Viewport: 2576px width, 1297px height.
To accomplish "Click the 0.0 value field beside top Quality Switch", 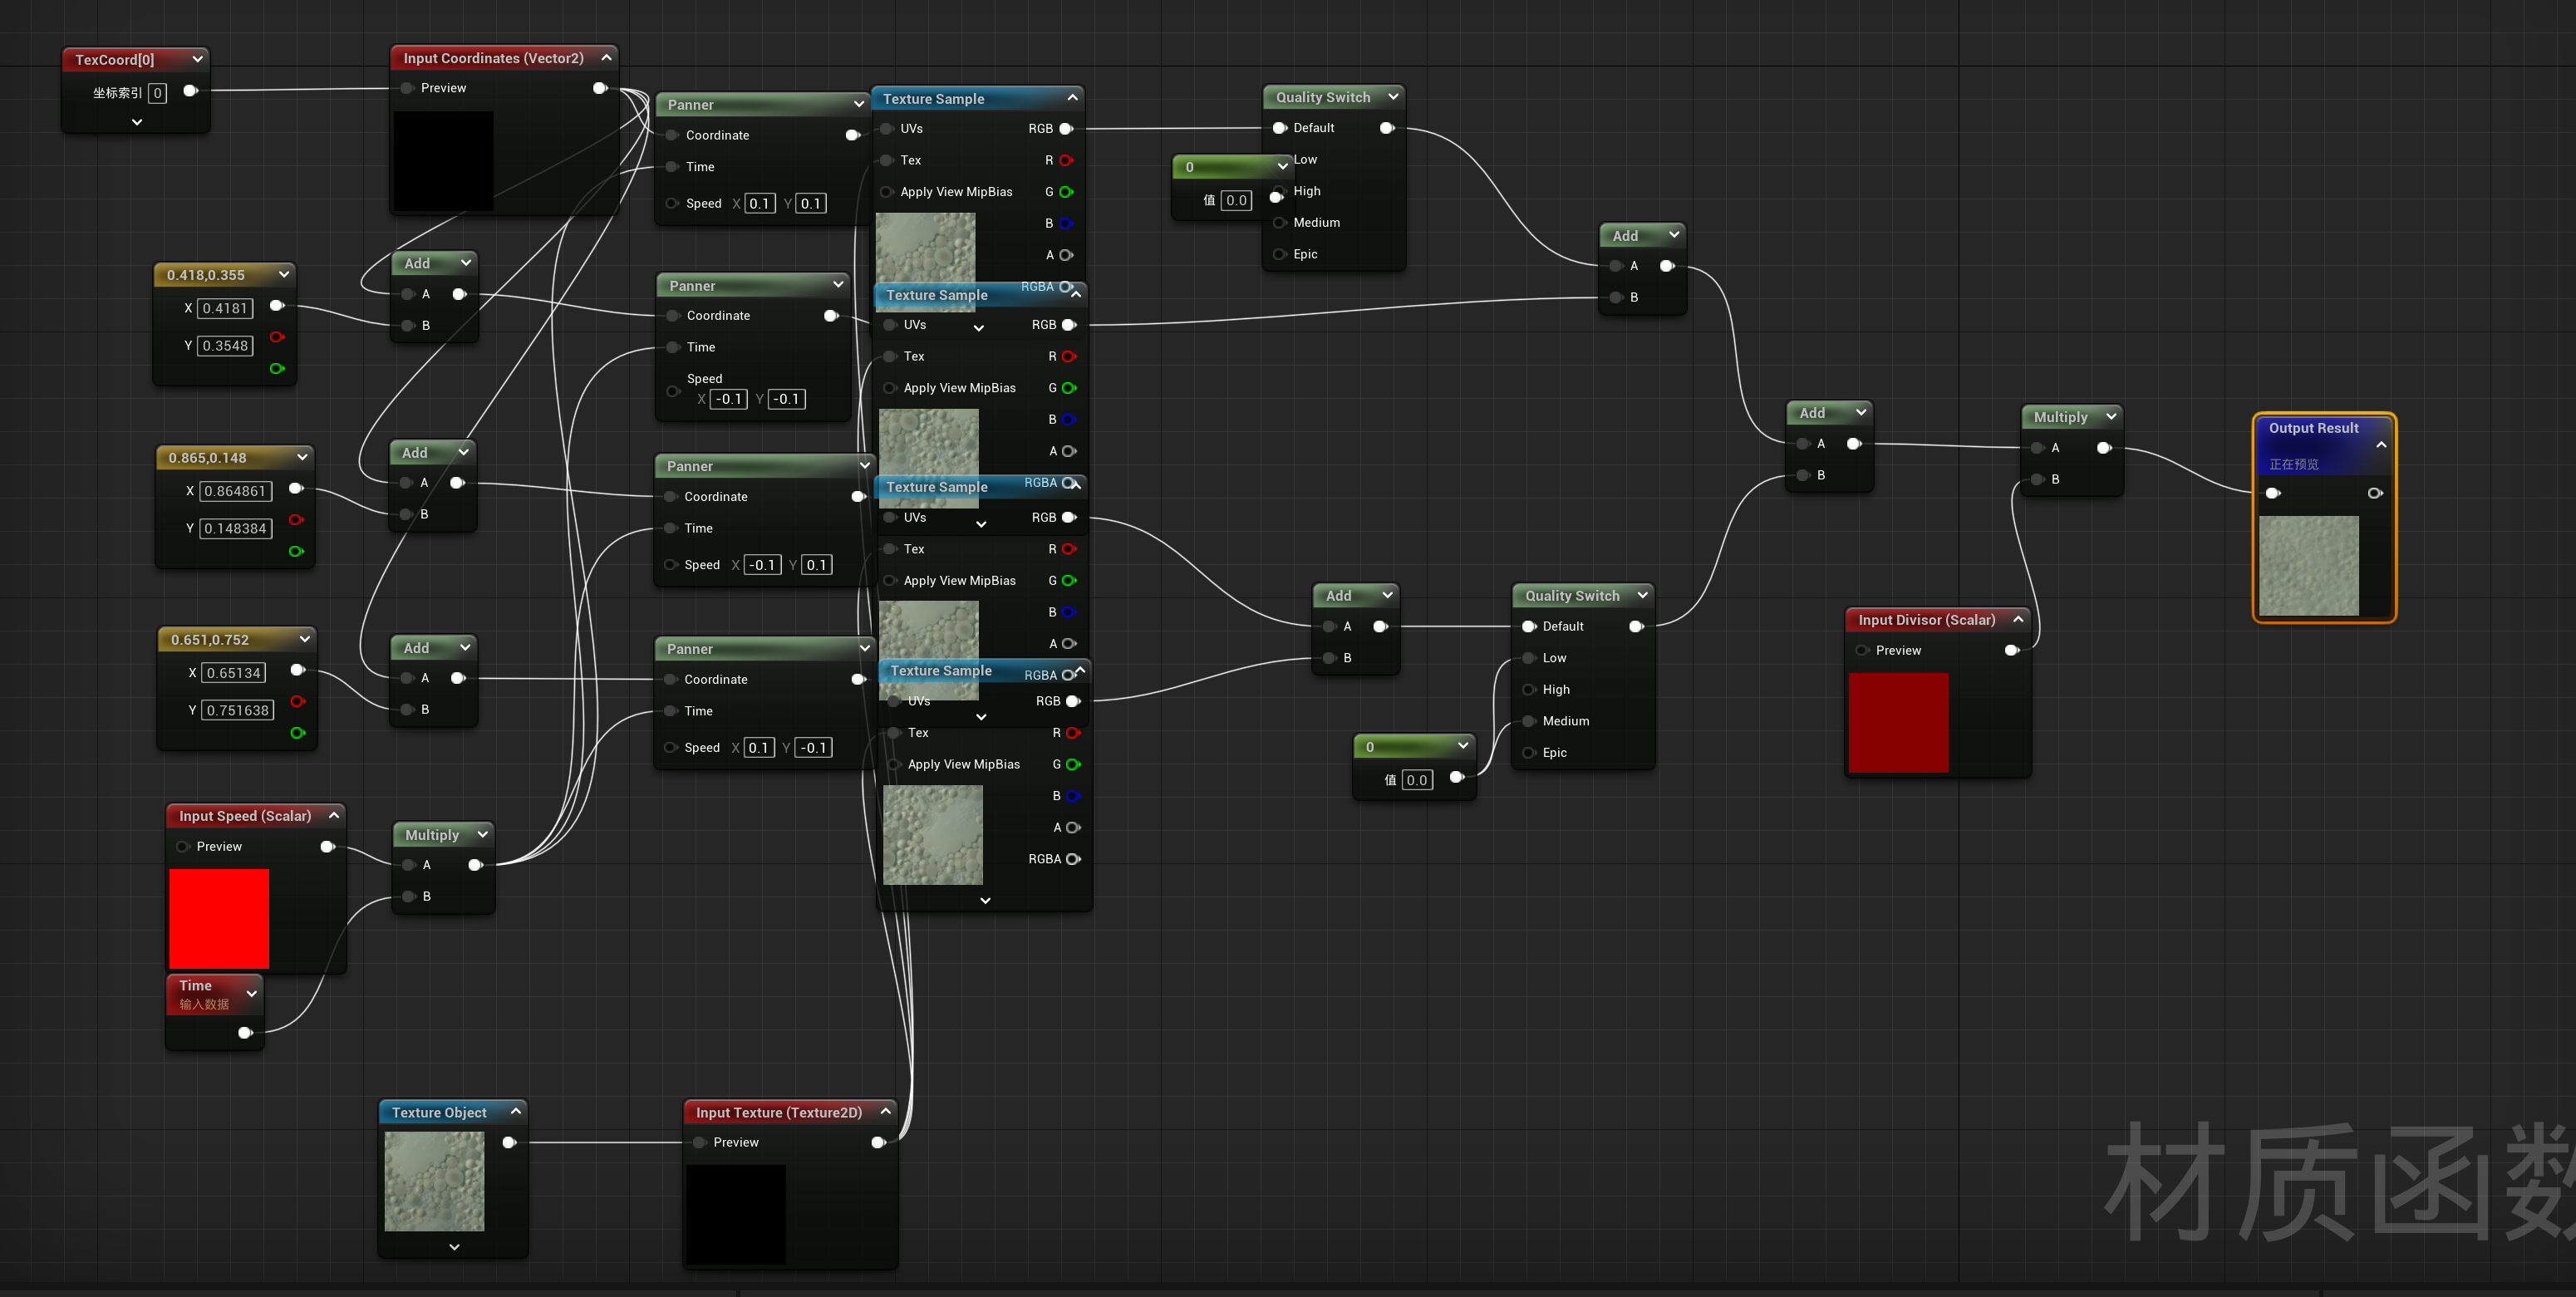I will point(1236,200).
